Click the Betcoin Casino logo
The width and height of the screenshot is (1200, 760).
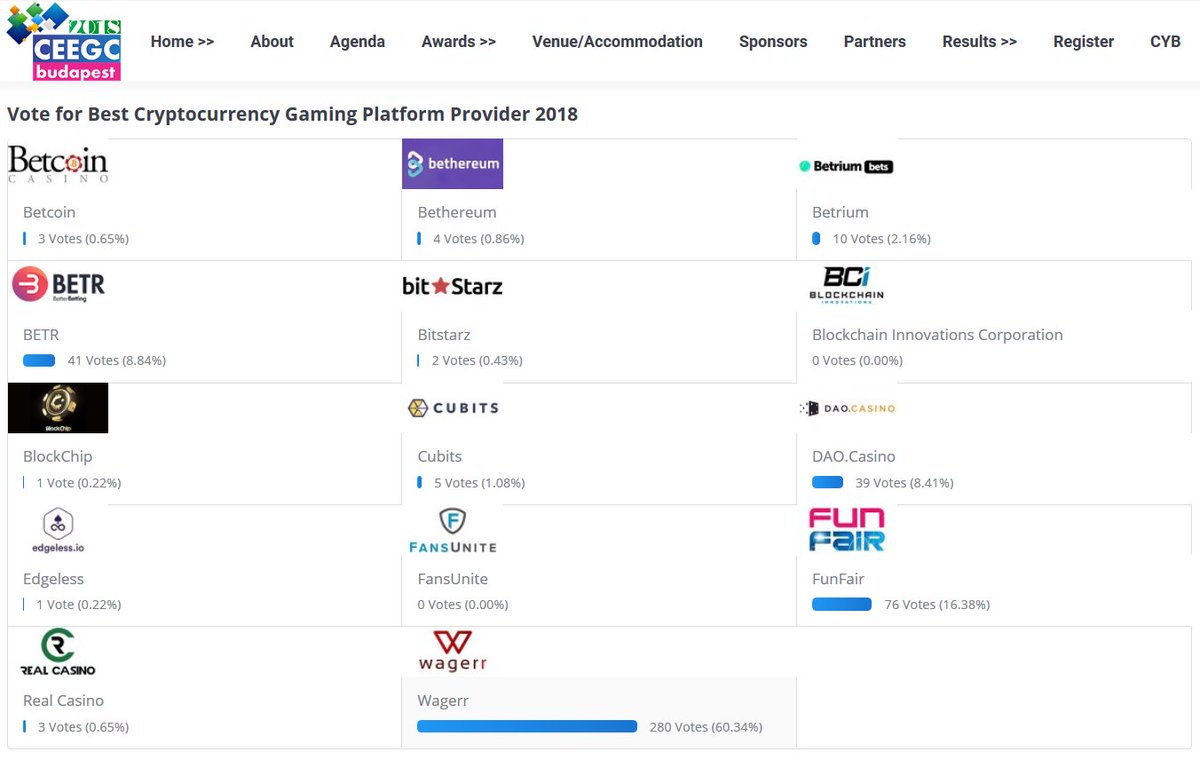(x=58, y=164)
